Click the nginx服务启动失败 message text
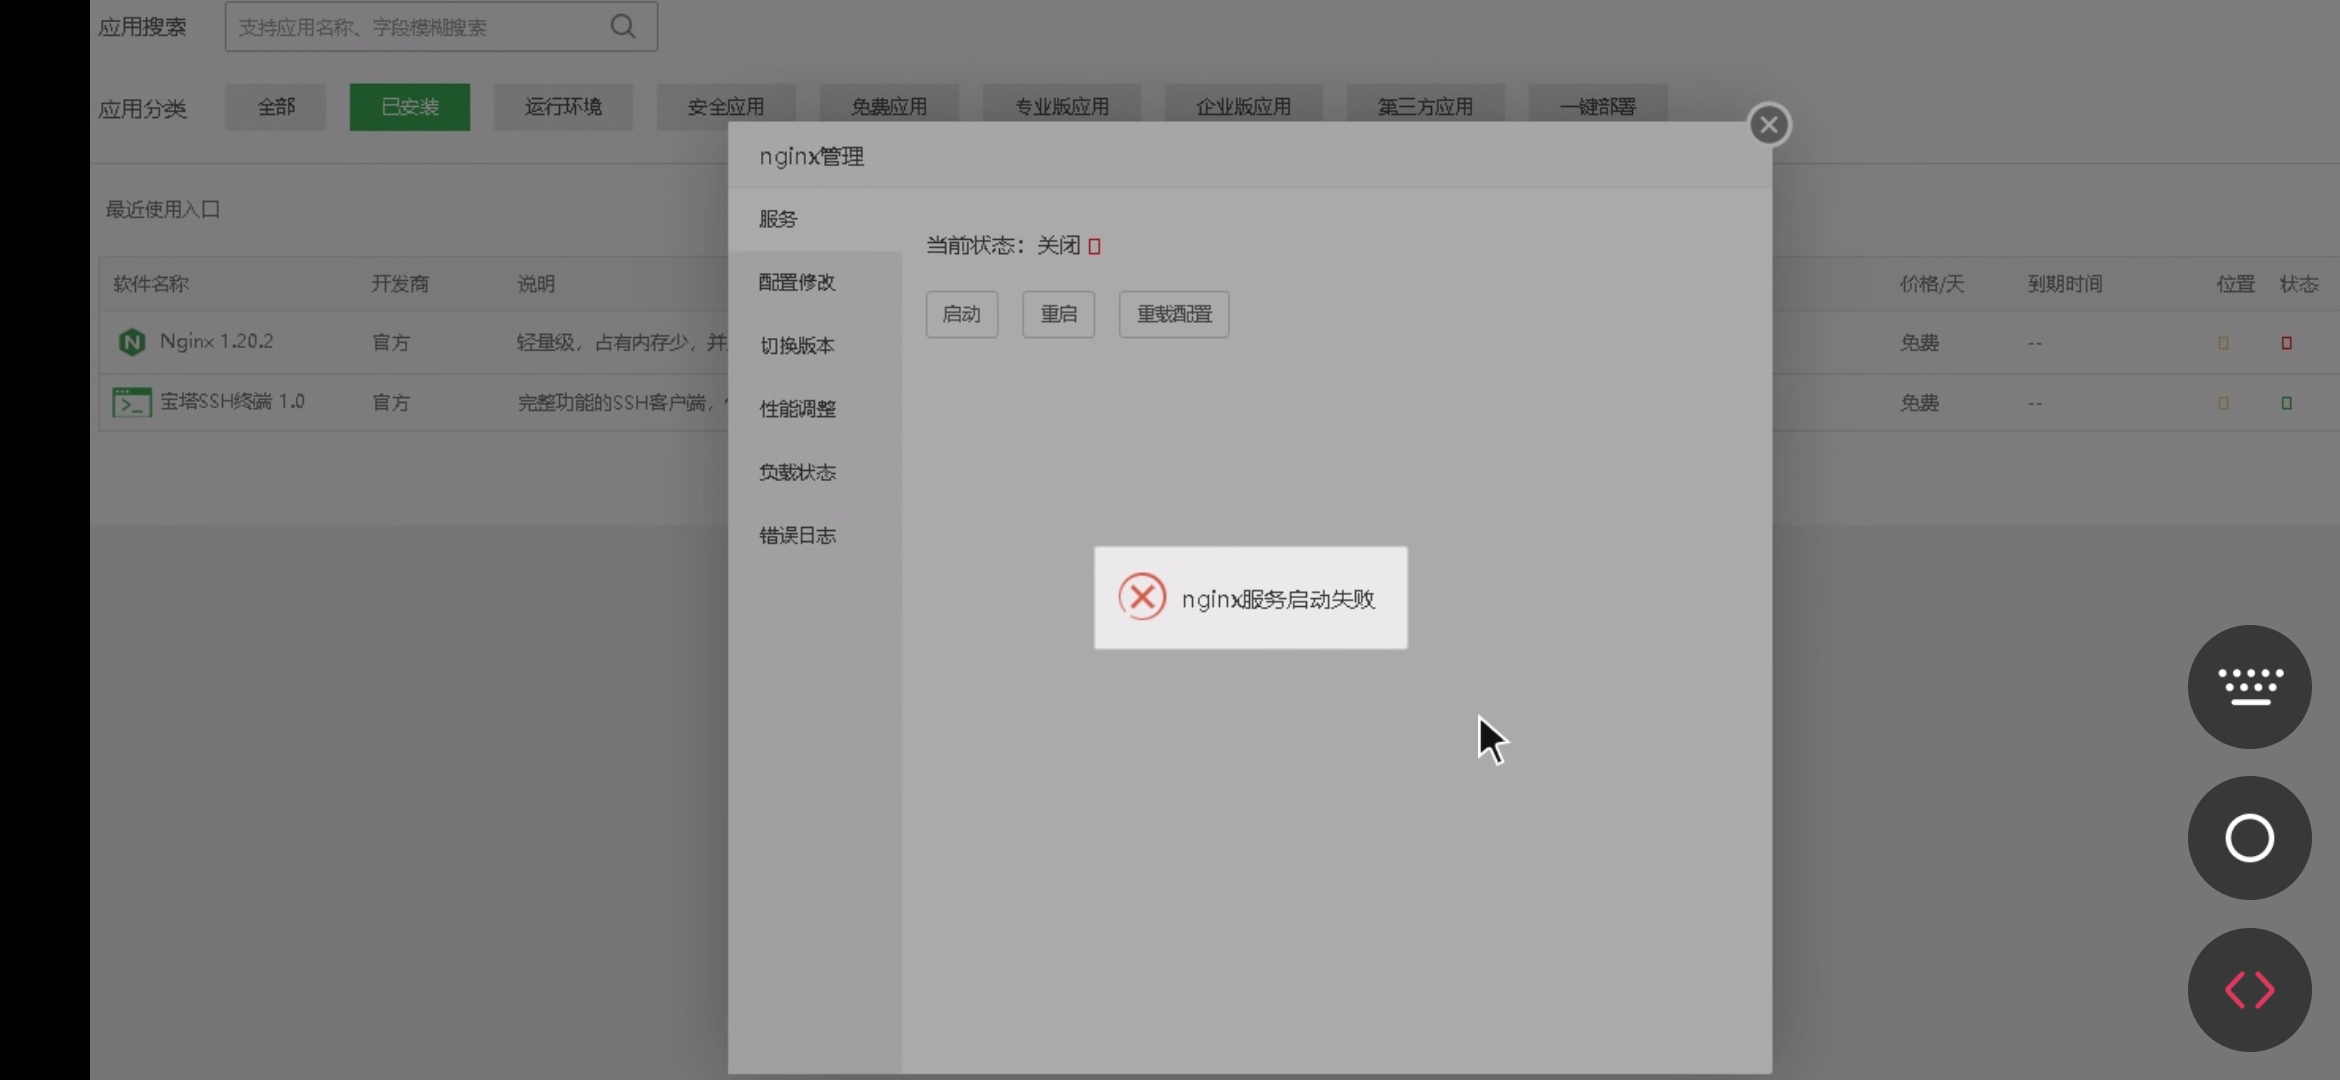This screenshot has width=2340, height=1080. (x=1278, y=599)
